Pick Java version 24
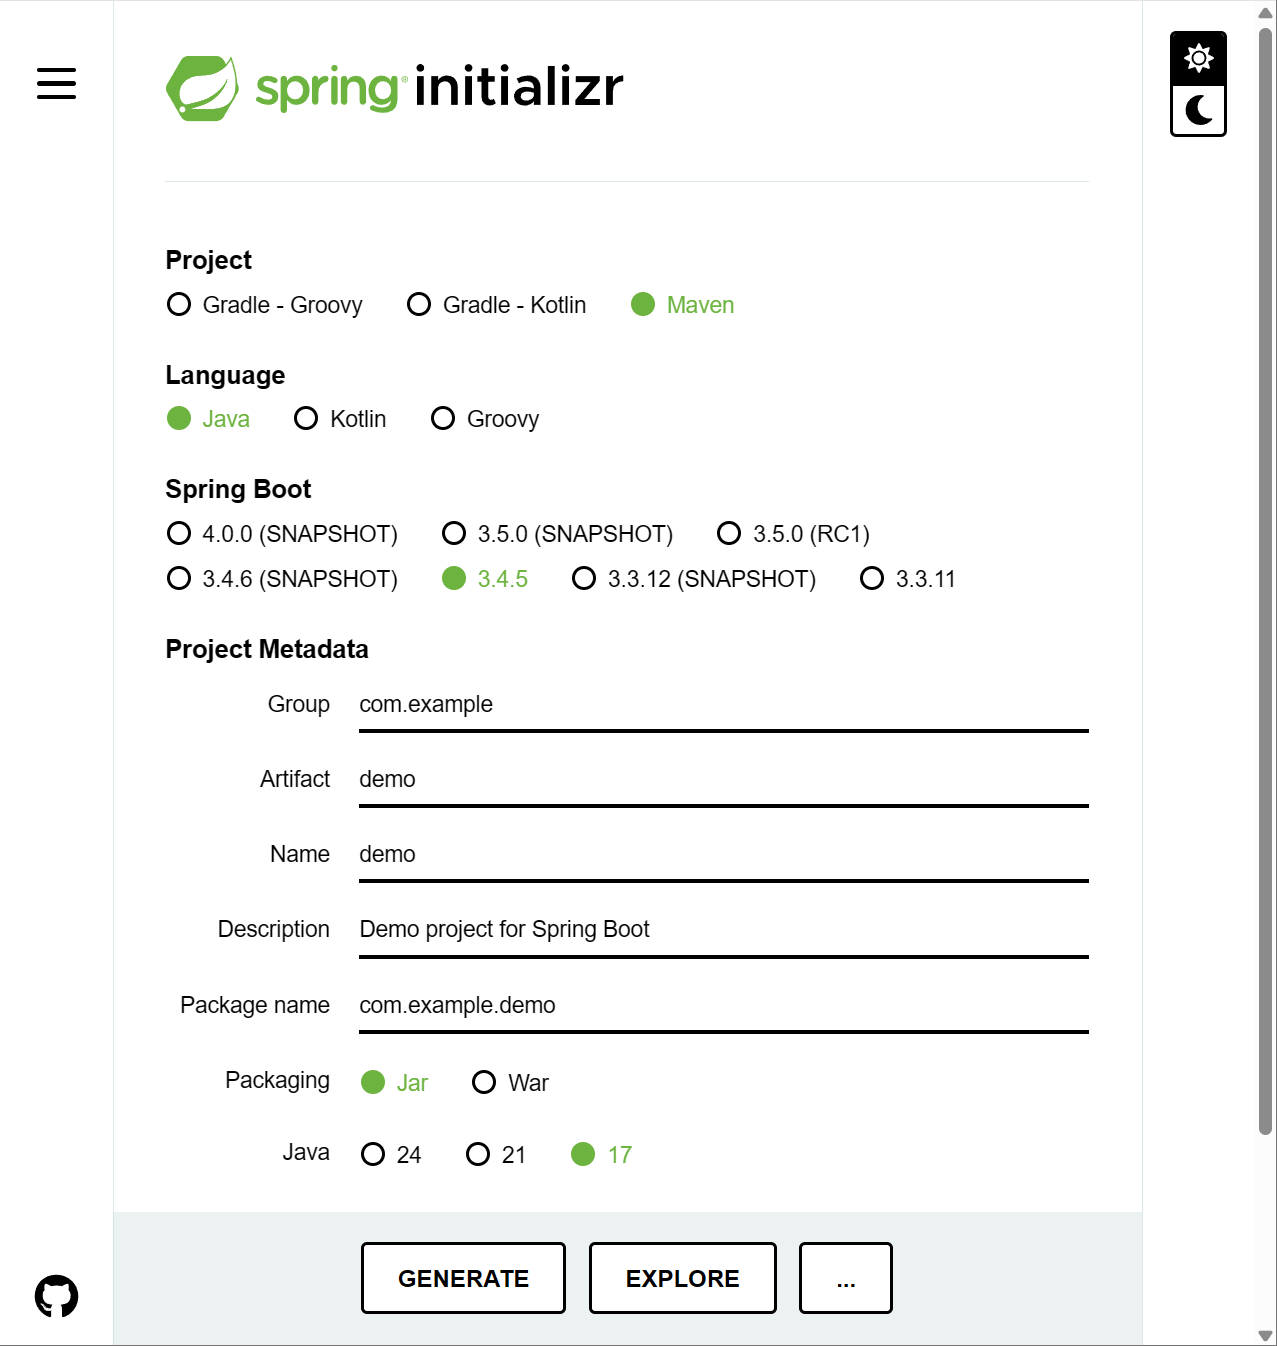This screenshot has width=1277, height=1346. [x=391, y=1155]
